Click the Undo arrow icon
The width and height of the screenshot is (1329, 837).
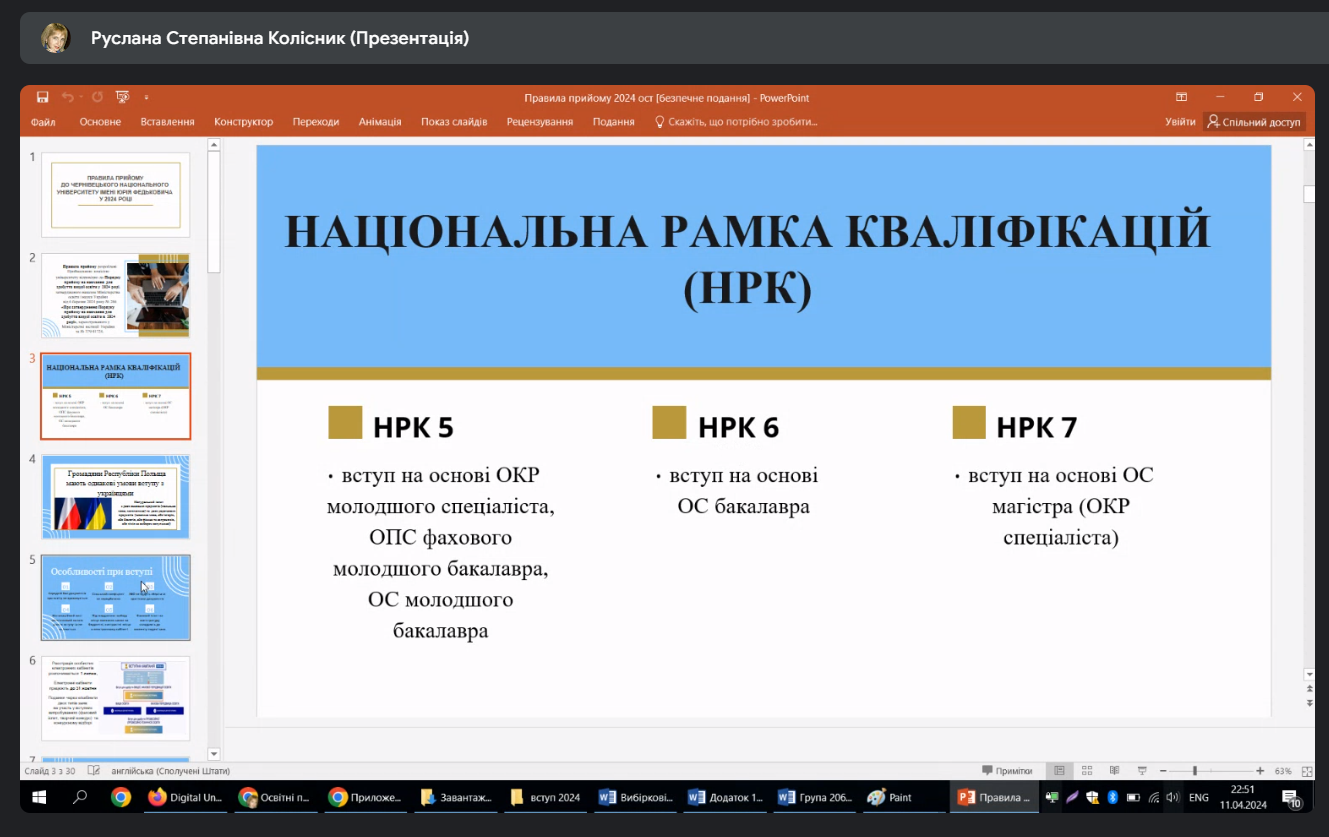click(67, 97)
